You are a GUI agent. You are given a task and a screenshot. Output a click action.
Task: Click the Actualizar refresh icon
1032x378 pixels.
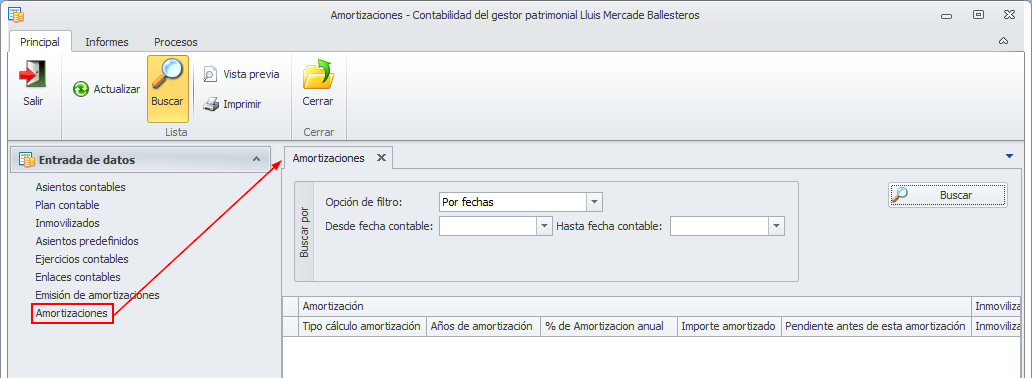[80, 90]
